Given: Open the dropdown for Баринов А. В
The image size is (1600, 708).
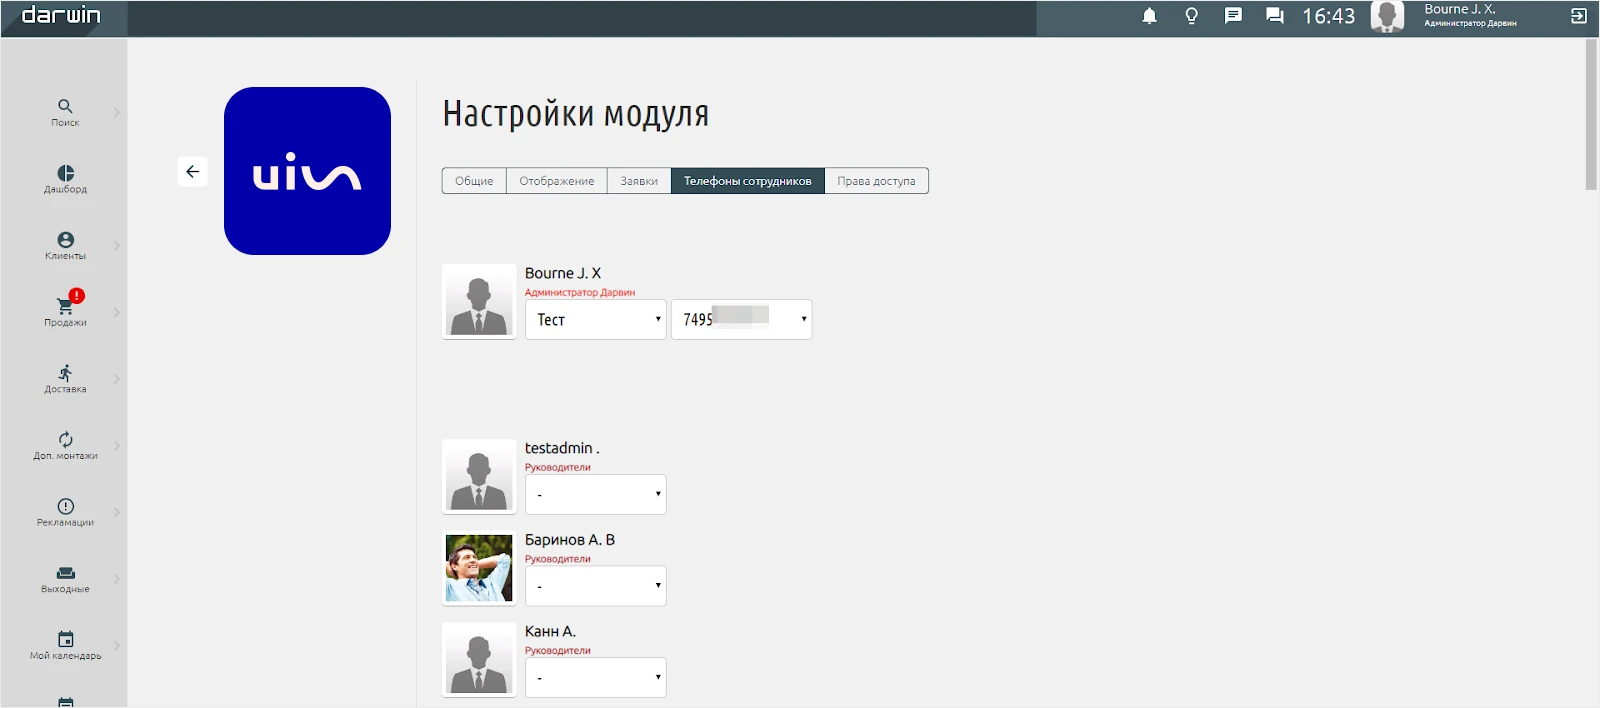Looking at the screenshot, I should point(596,586).
